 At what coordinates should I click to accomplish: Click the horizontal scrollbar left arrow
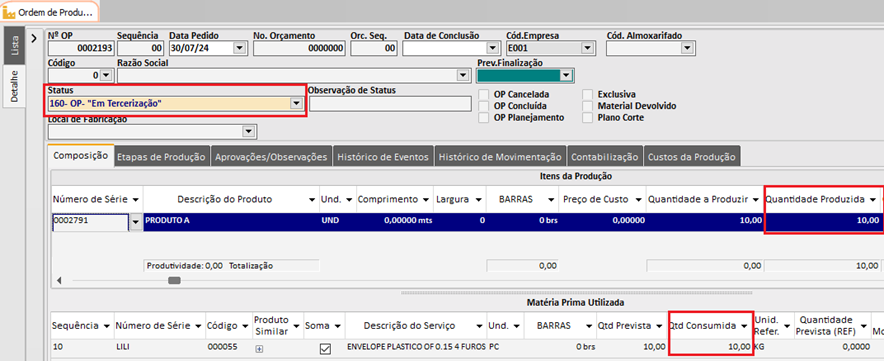[59, 280]
